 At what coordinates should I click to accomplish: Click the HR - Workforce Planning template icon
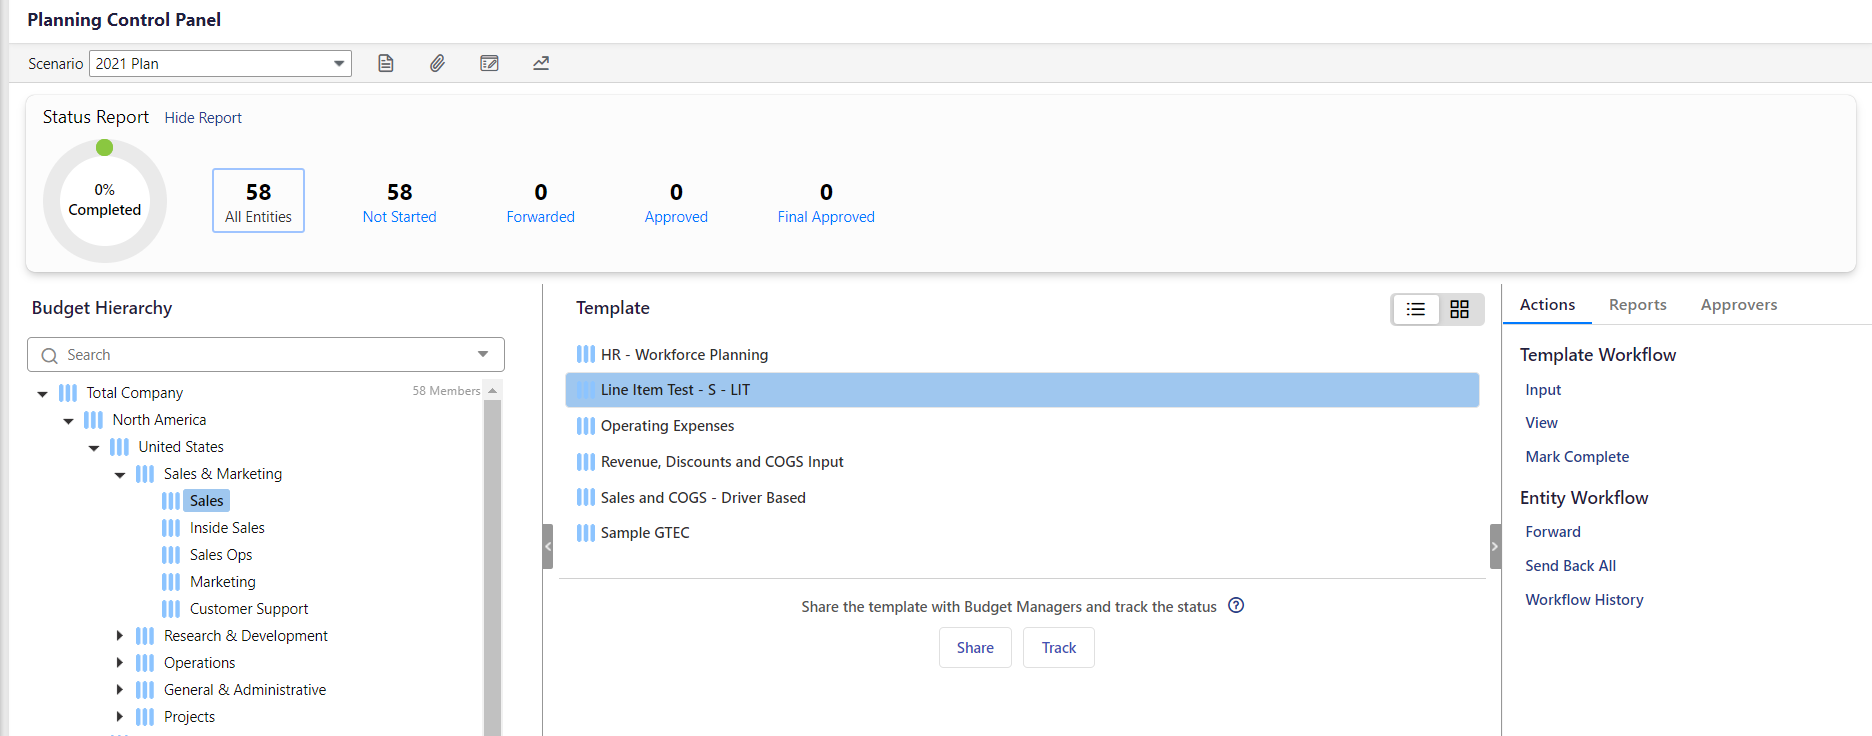(x=586, y=354)
